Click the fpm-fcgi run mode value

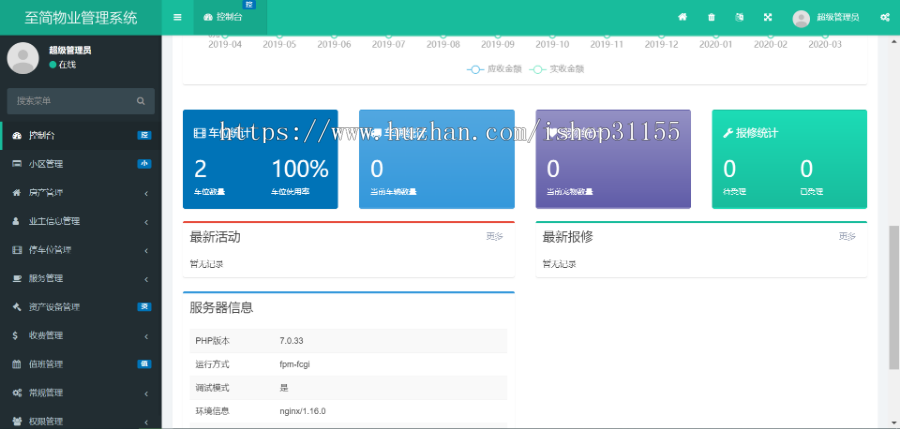294,365
